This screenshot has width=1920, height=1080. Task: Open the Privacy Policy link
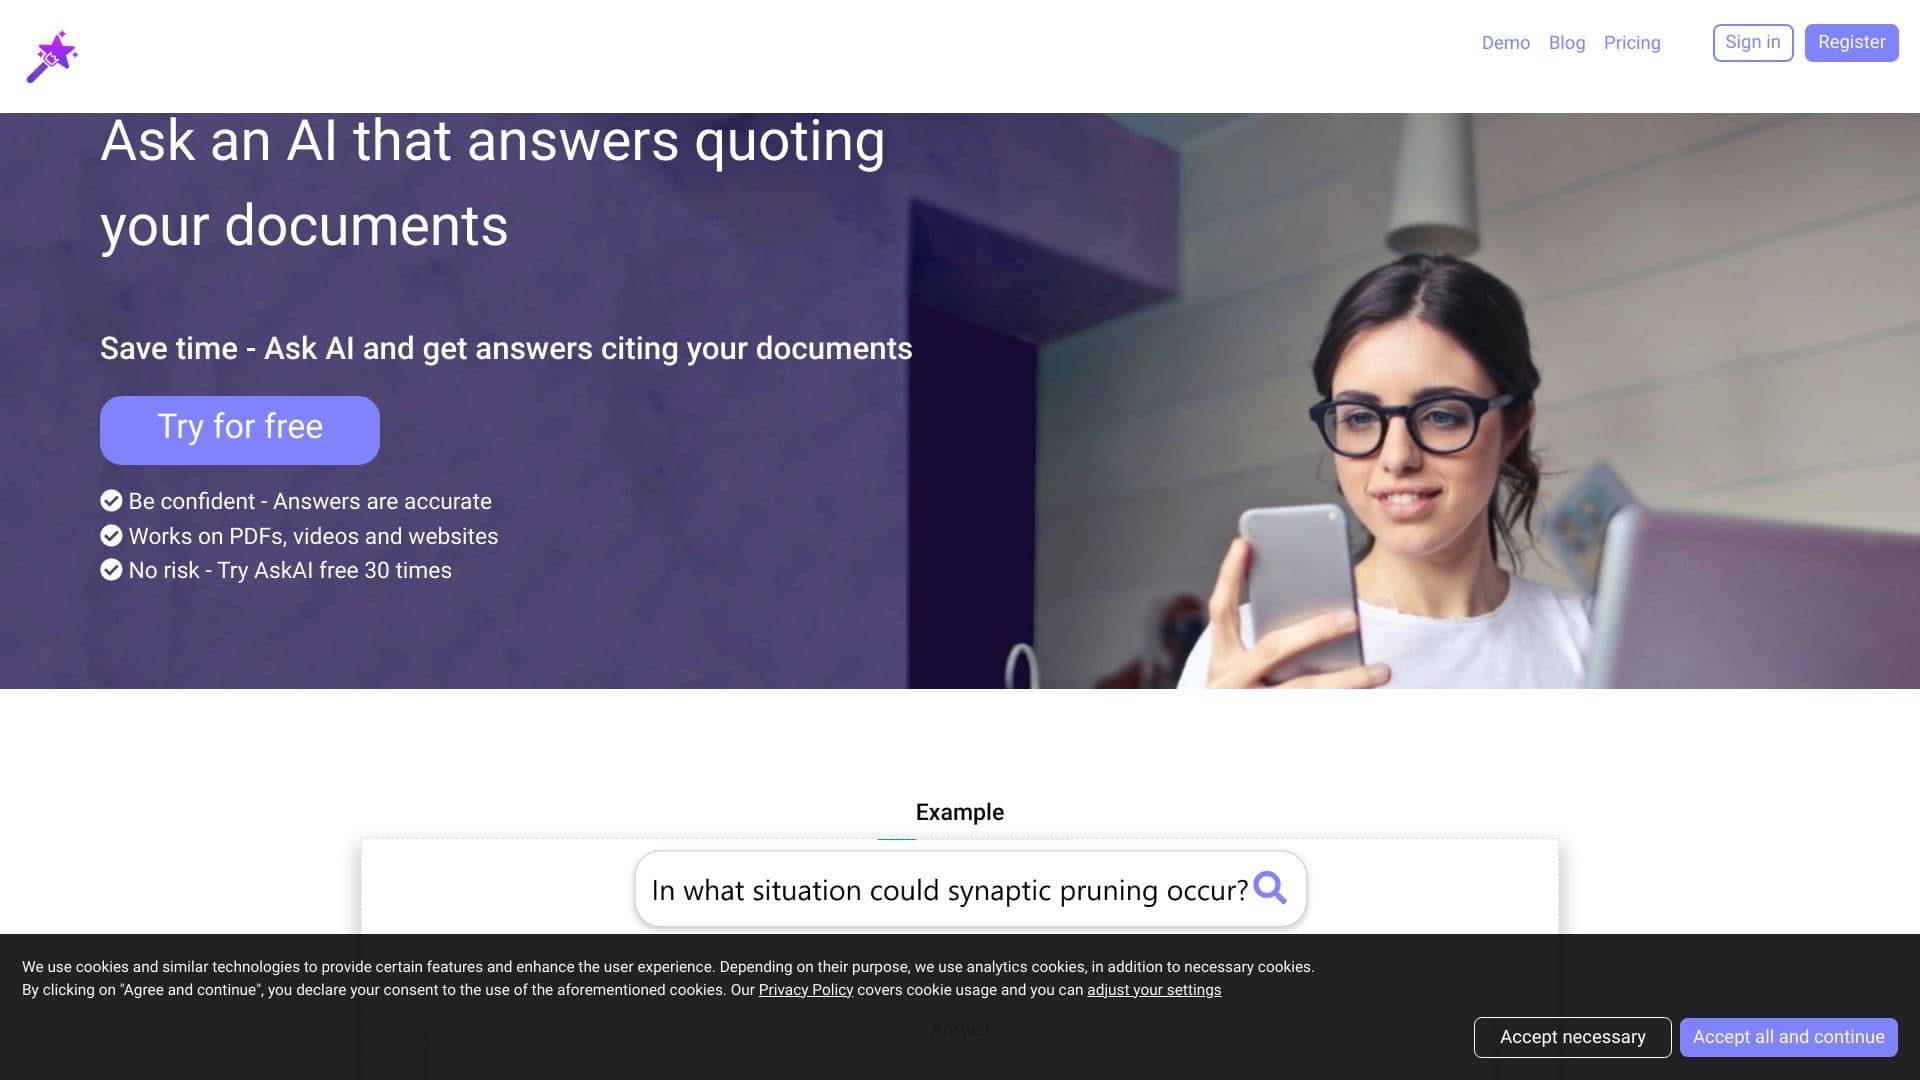point(805,989)
